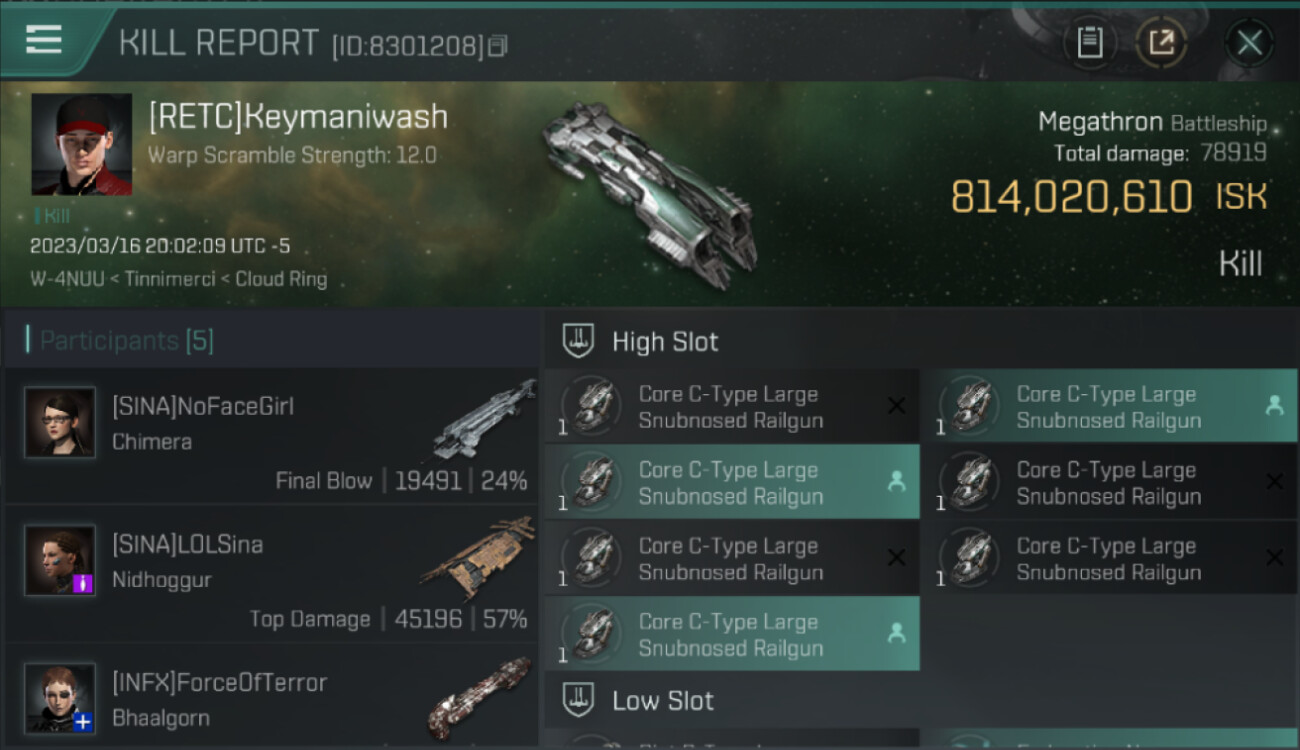Click the clipboard icon in the header
Screen dimensions: 1300x750
[1089, 43]
